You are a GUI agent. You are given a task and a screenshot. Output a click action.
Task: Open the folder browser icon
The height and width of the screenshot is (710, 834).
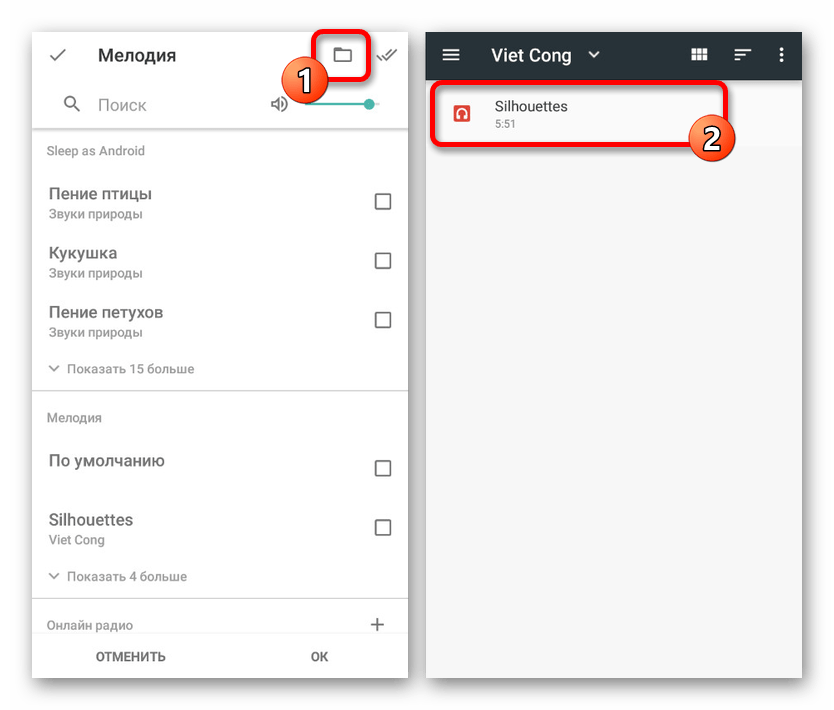pos(342,55)
